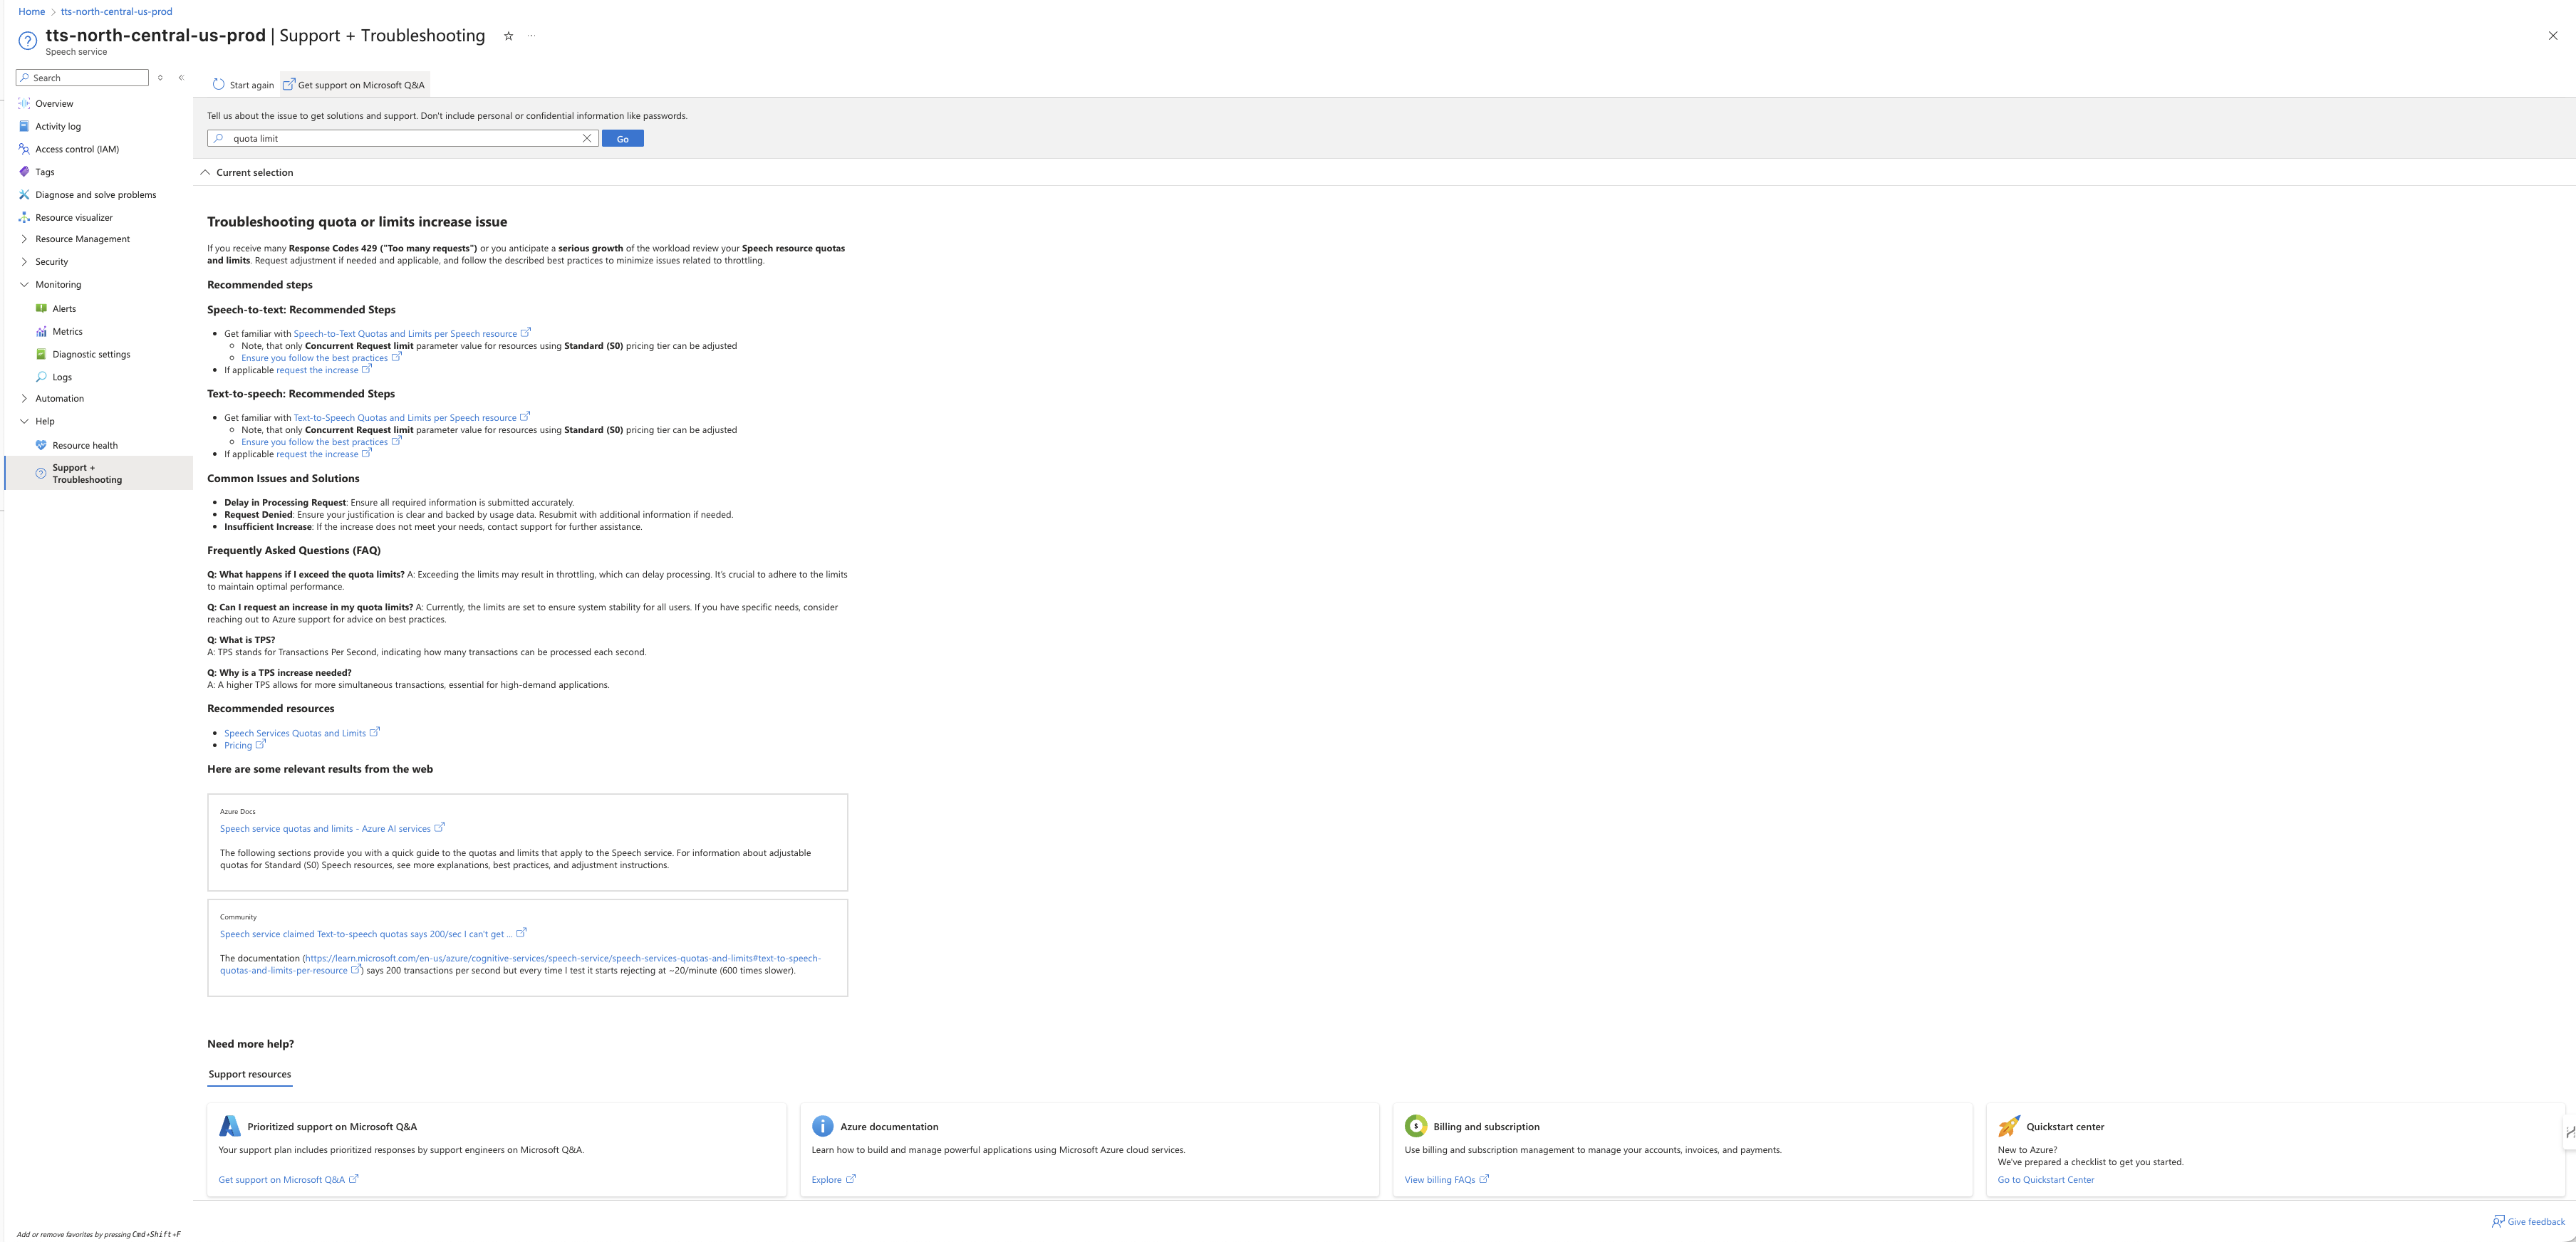Viewport: 2576px width, 1242px height.
Task: Open the more options ellipsis in title
Action: pyautogui.click(x=531, y=36)
